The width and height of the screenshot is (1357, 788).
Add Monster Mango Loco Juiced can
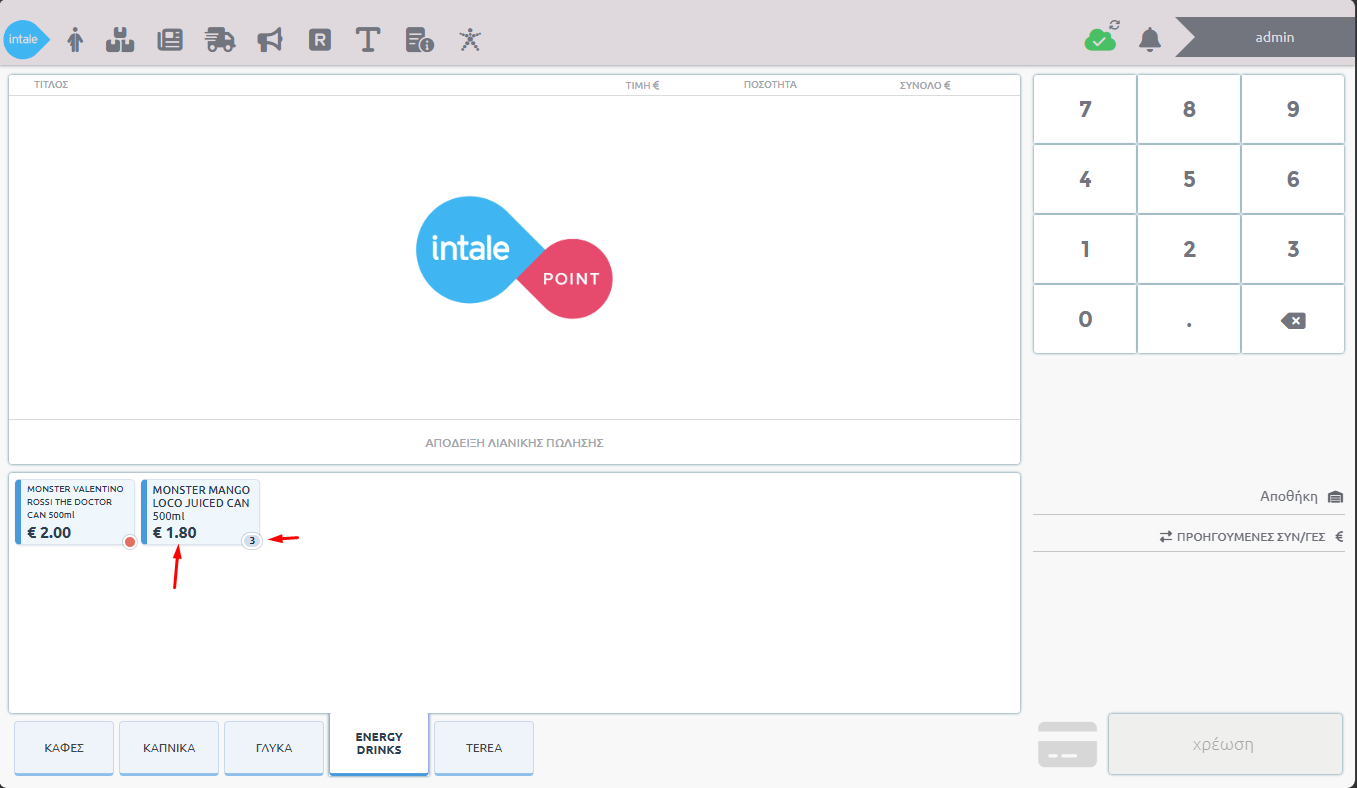click(200, 511)
